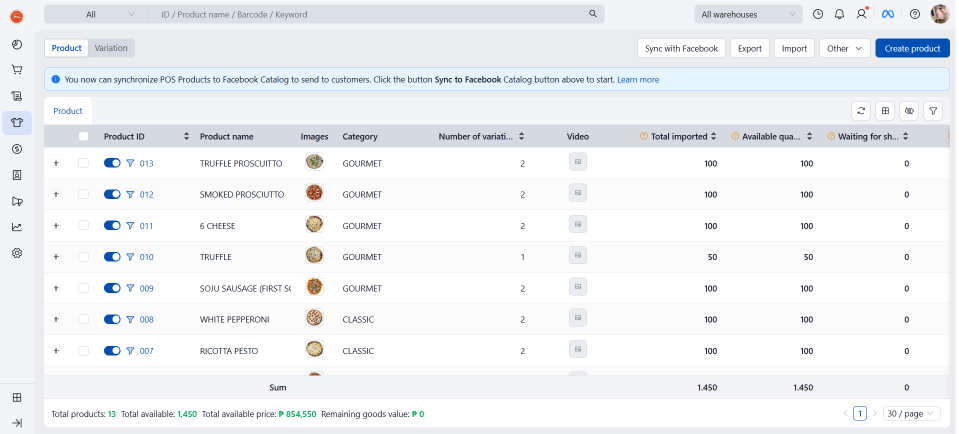
Task: Open the analytics chart sidebar icon
Action: point(17,227)
